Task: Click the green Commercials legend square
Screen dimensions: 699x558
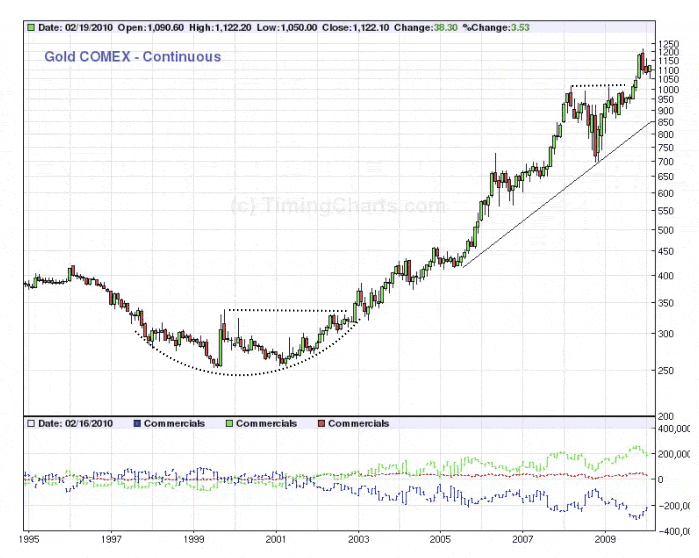Action: [x=228, y=424]
